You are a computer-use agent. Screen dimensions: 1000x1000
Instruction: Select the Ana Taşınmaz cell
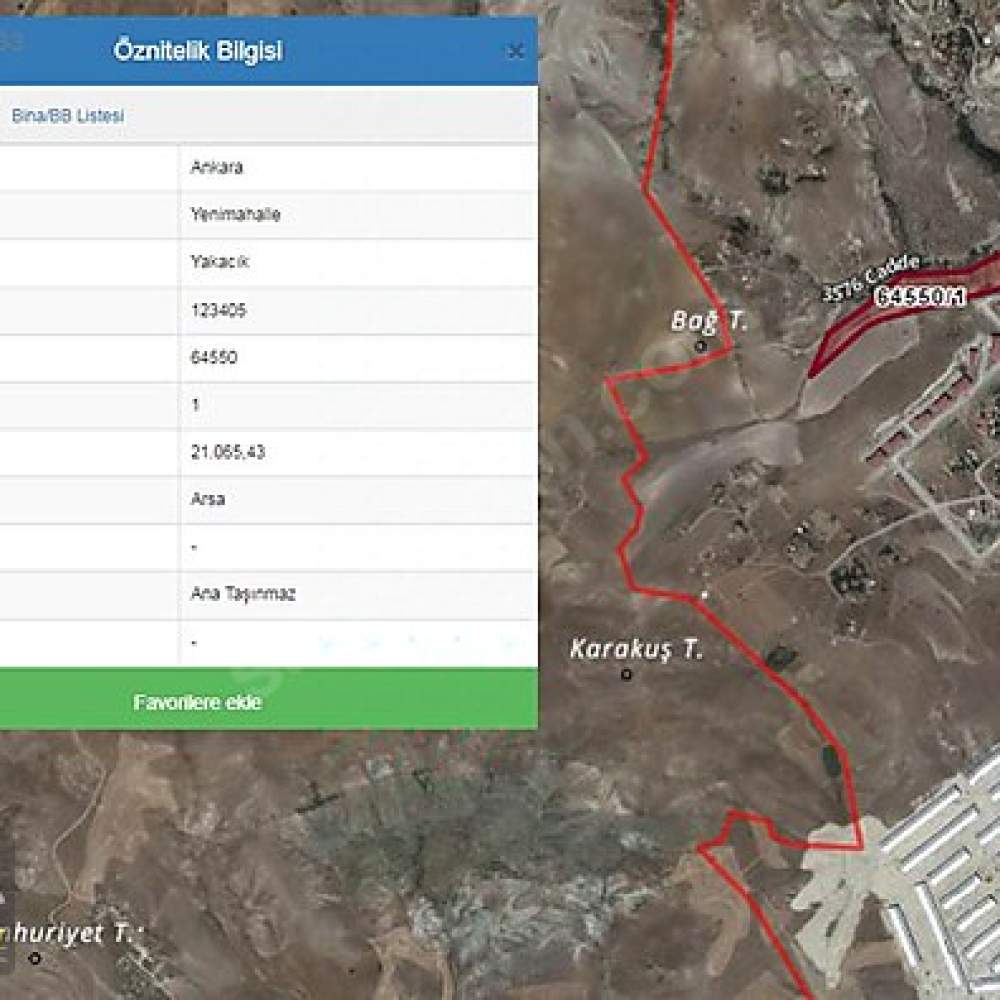click(x=358, y=594)
